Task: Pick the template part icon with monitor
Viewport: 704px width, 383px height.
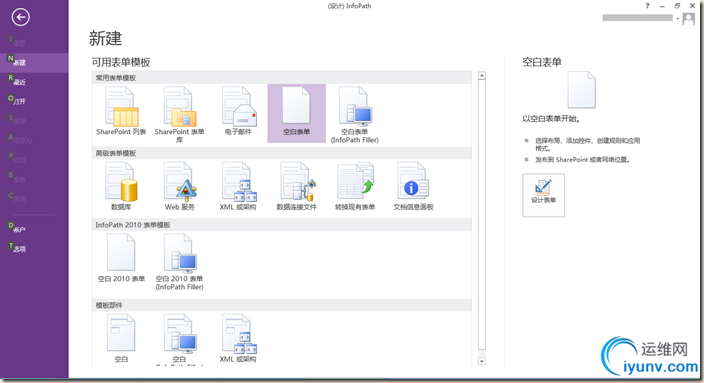Action: [x=179, y=339]
